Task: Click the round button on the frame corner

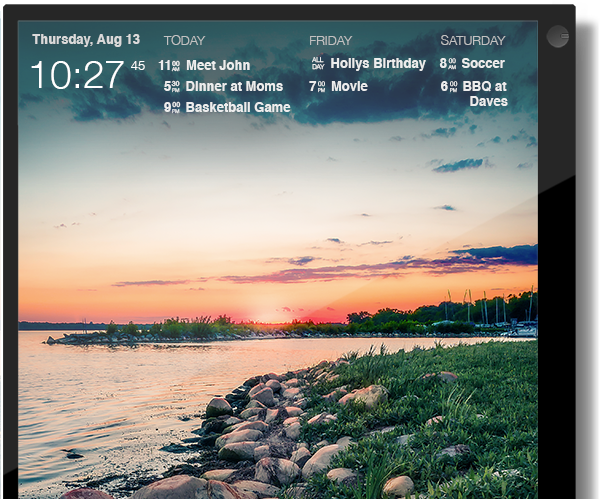Action: pyautogui.click(x=558, y=36)
